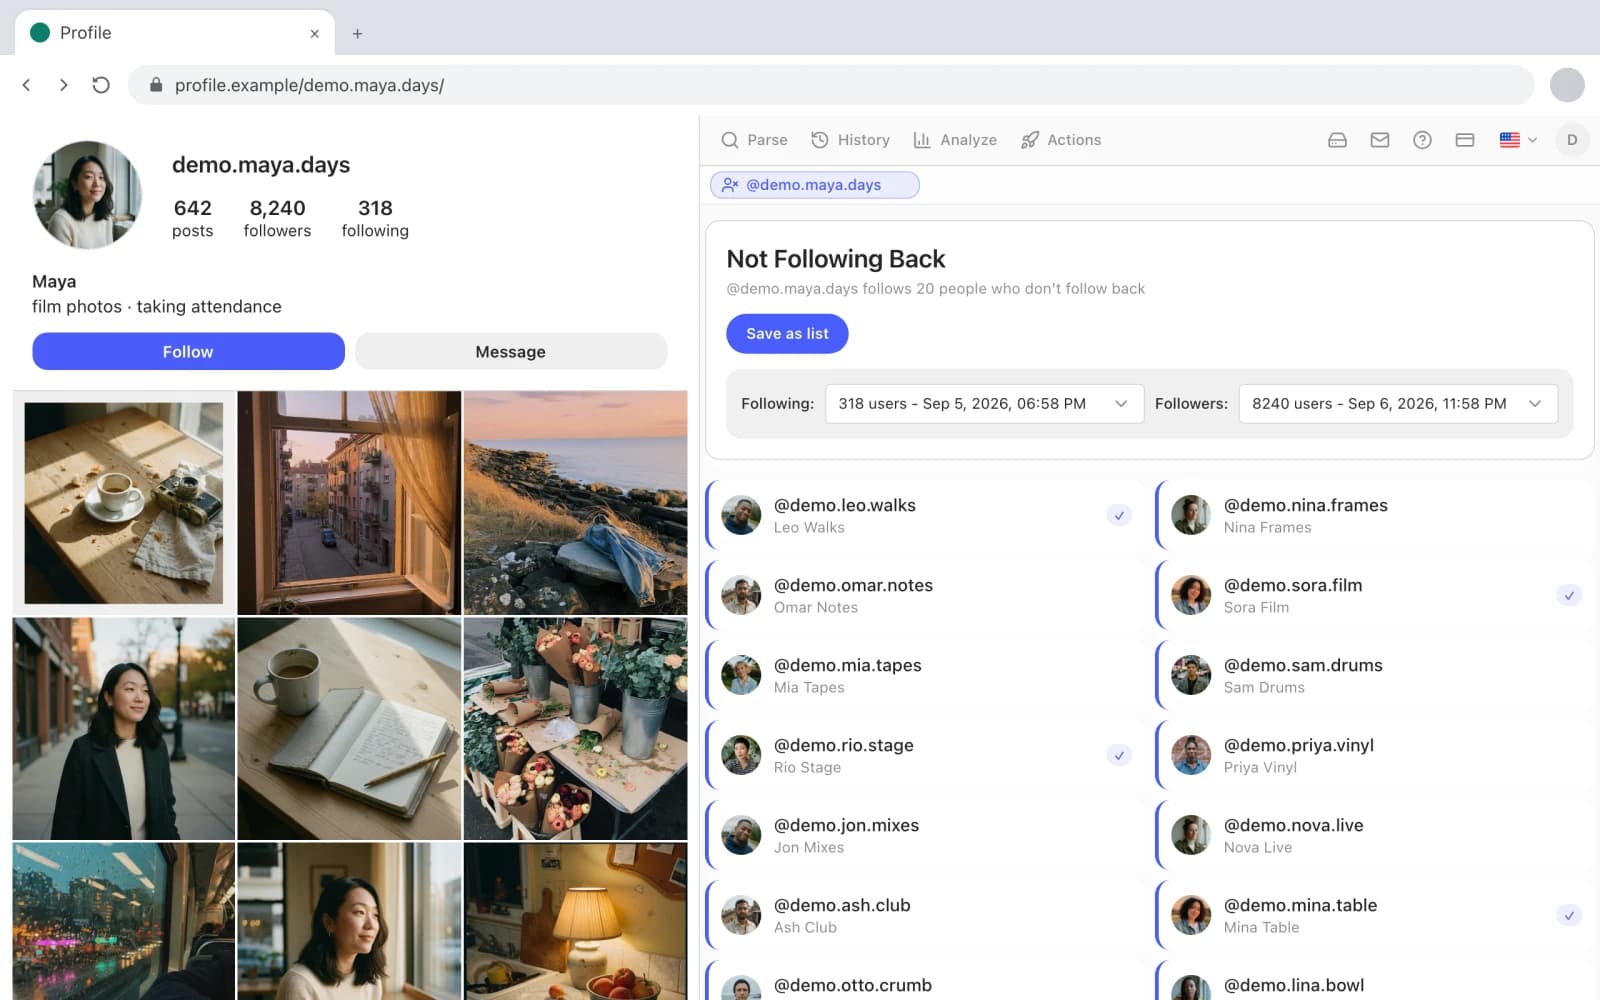Screen dimensions: 1600x1000
Task: Click the 642 posts count
Action: coord(192,218)
